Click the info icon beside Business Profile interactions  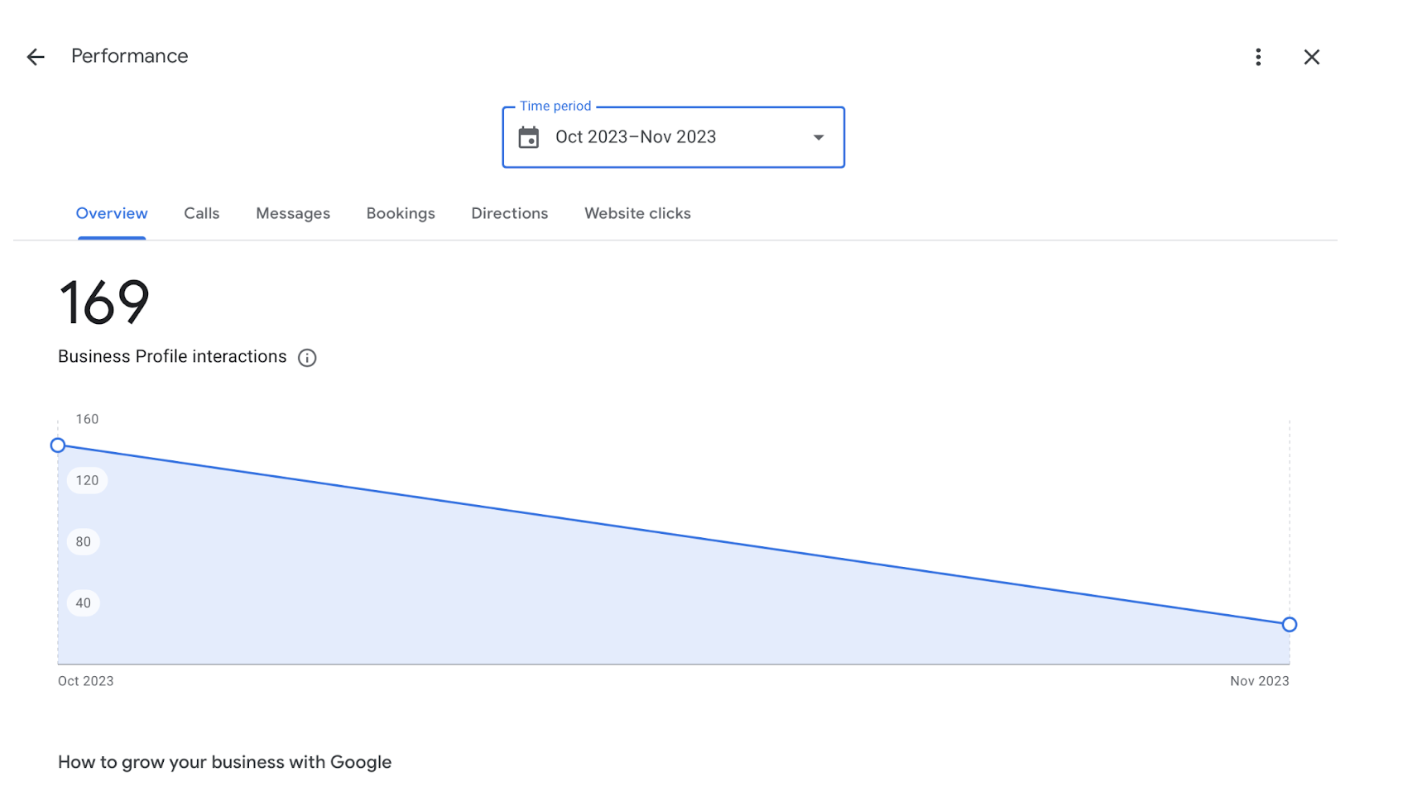tap(307, 358)
